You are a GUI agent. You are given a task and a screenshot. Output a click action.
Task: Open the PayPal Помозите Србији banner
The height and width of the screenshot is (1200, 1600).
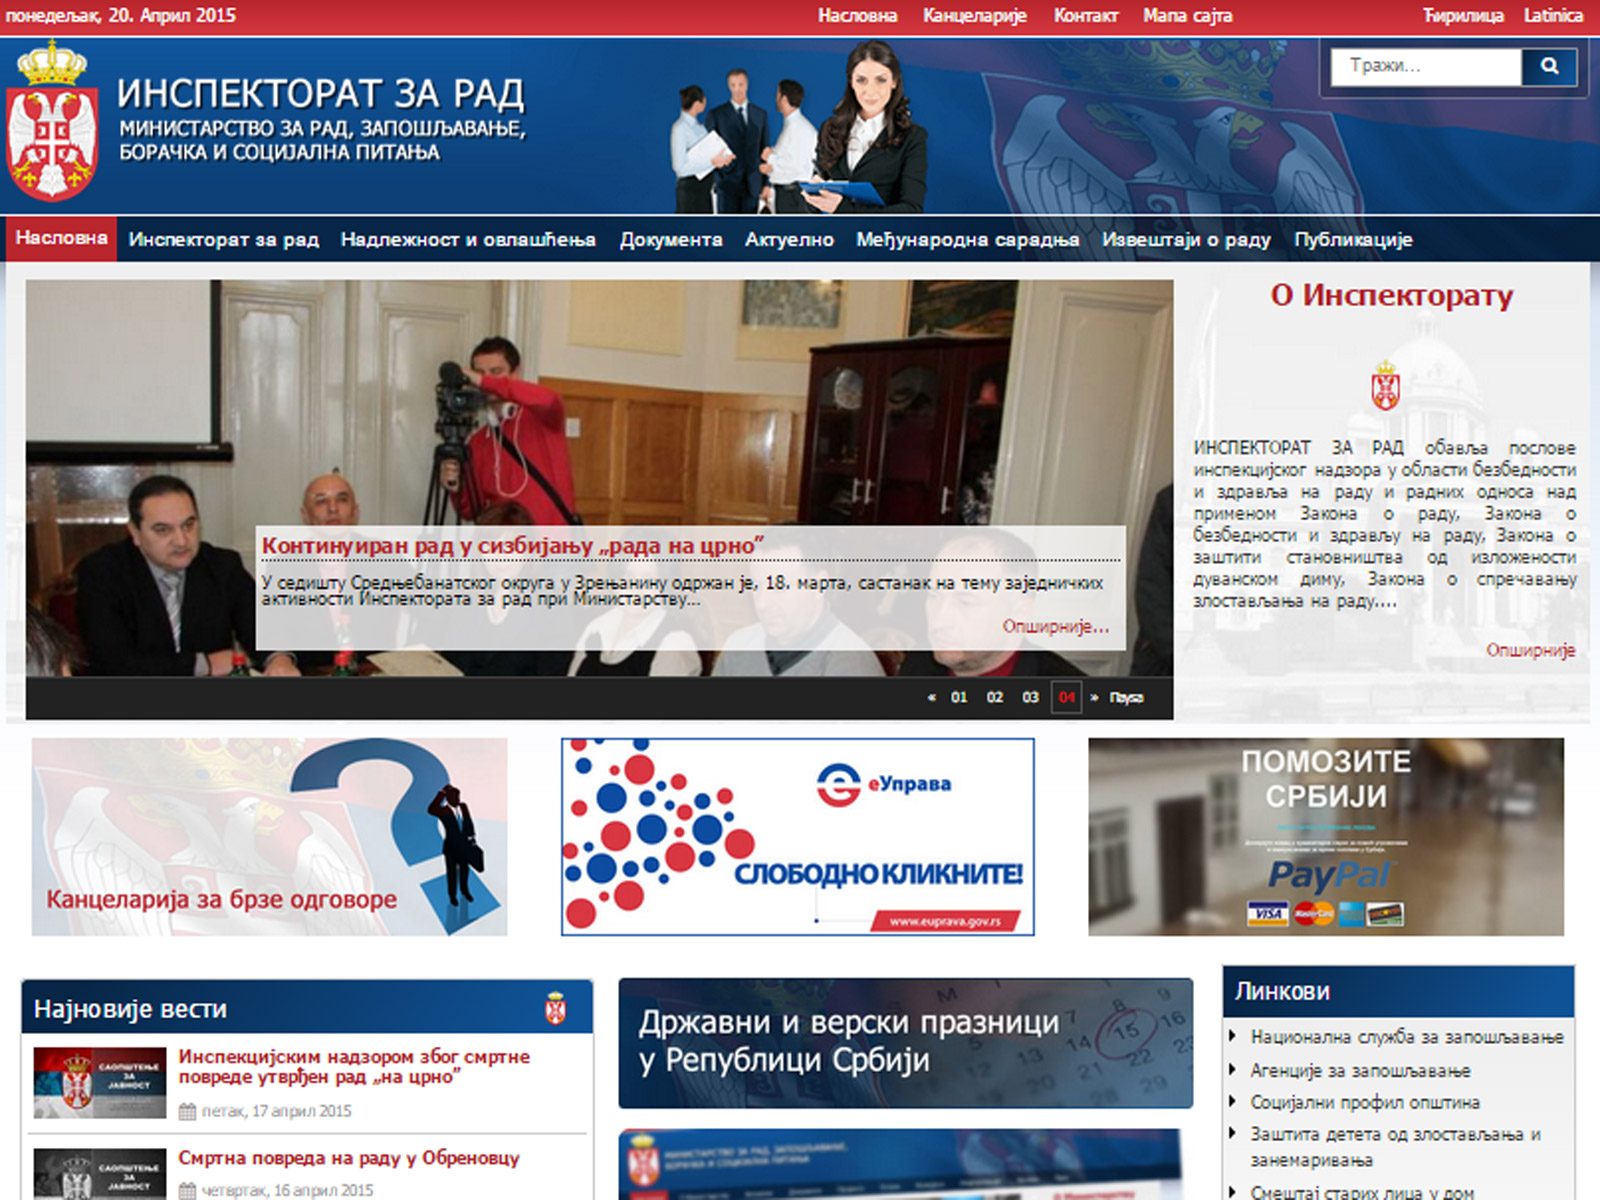pos(1326,837)
